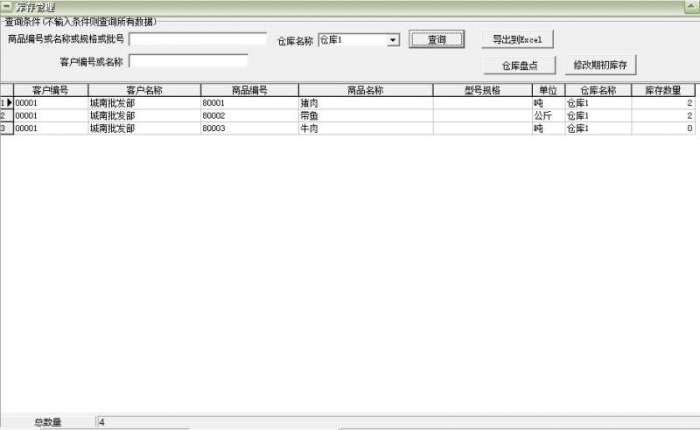This screenshot has height=430, width=700.
Task: Click product code 80003 cell
Action: tap(250, 128)
